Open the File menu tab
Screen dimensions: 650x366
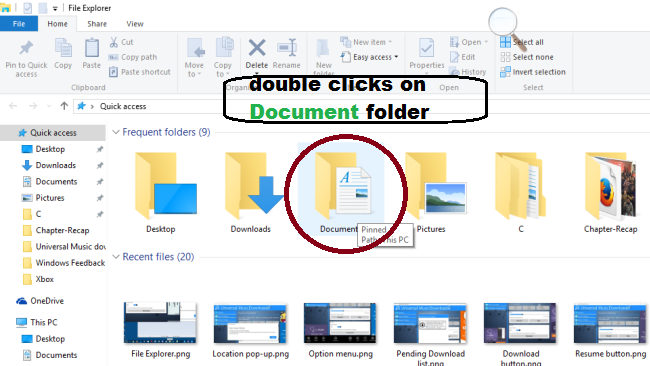(19, 24)
